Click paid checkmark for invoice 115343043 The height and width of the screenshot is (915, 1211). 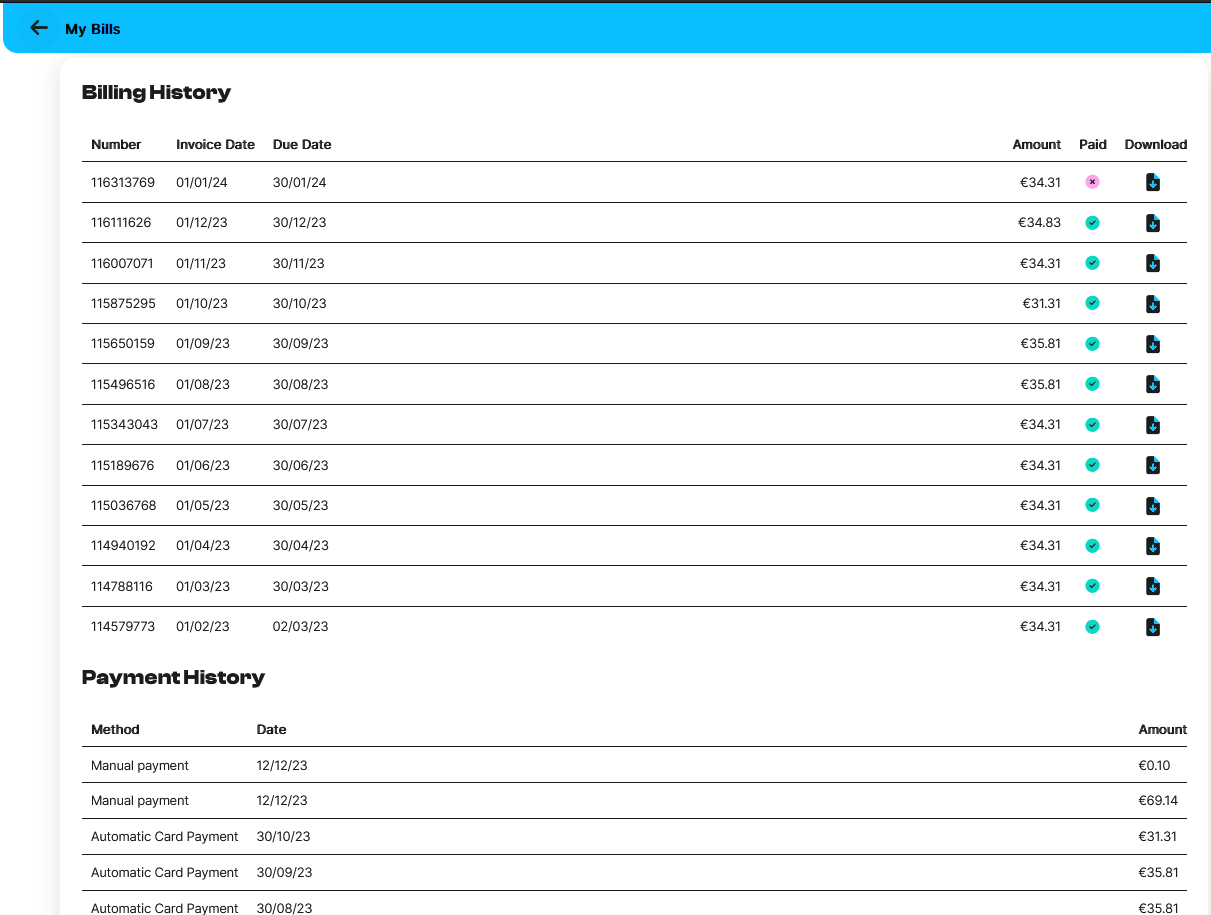tap(1092, 424)
